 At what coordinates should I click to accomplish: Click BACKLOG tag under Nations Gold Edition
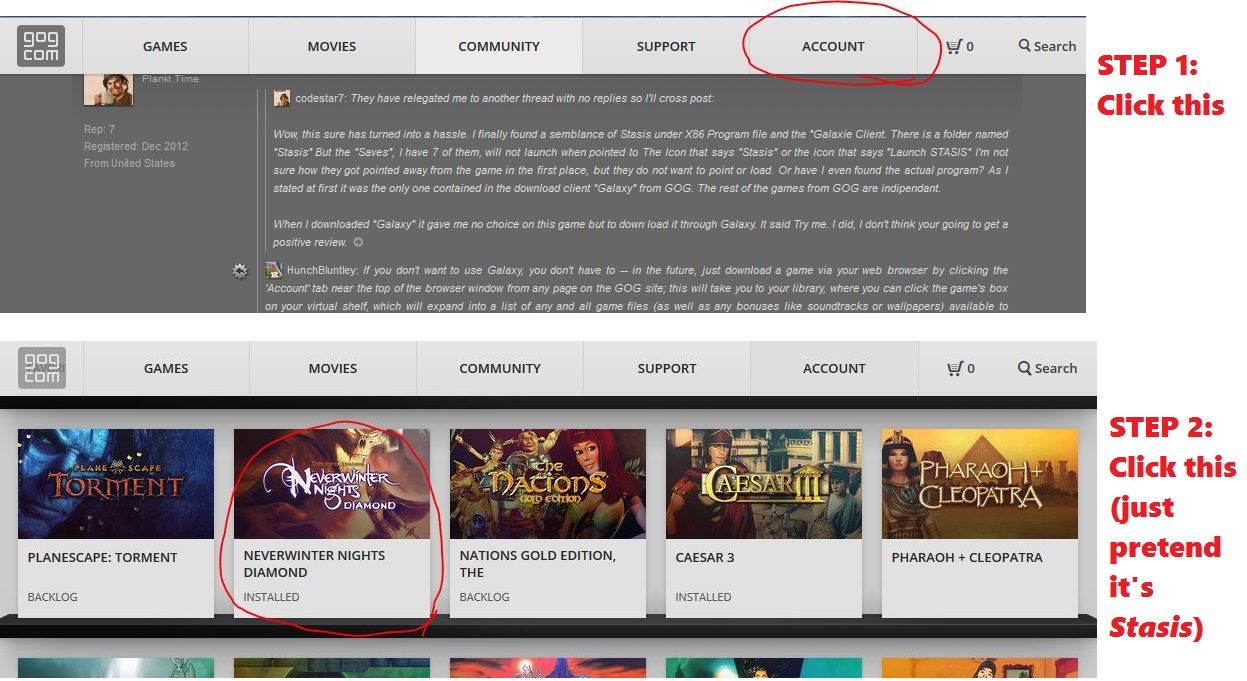pyautogui.click(x=484, y=597)
